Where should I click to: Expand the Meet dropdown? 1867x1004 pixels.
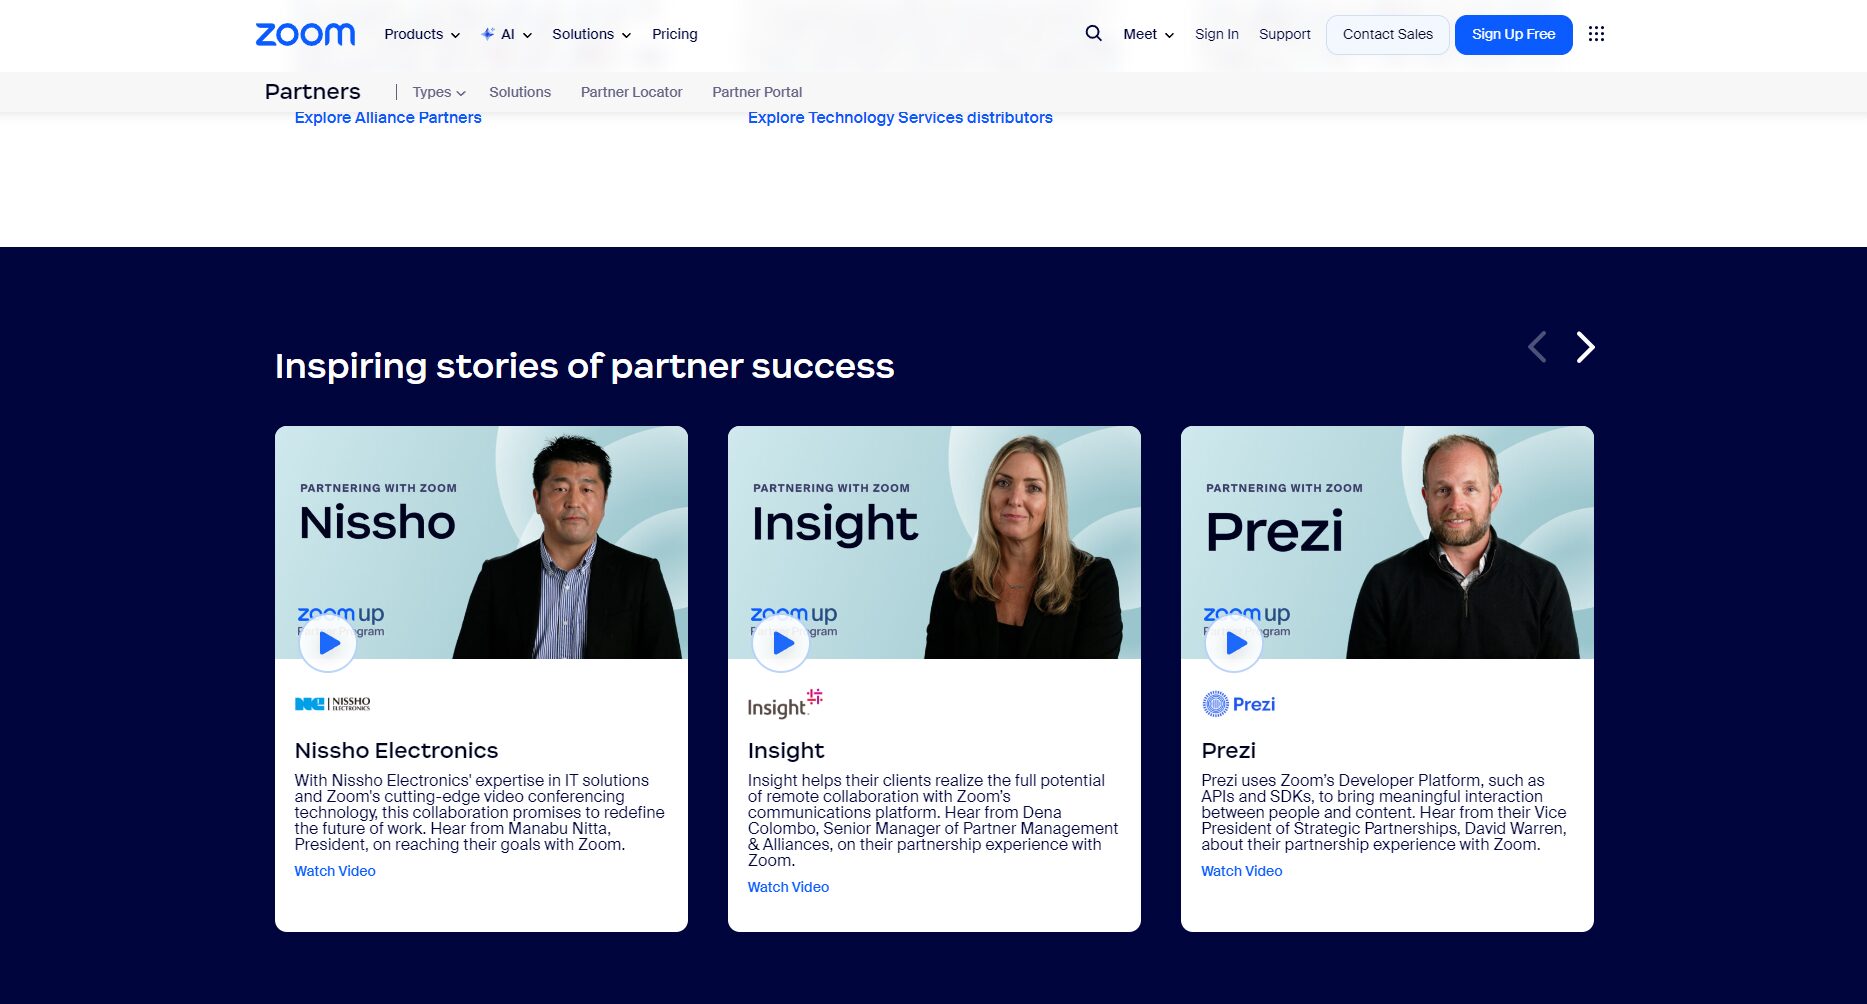(x=1148, y=34)
